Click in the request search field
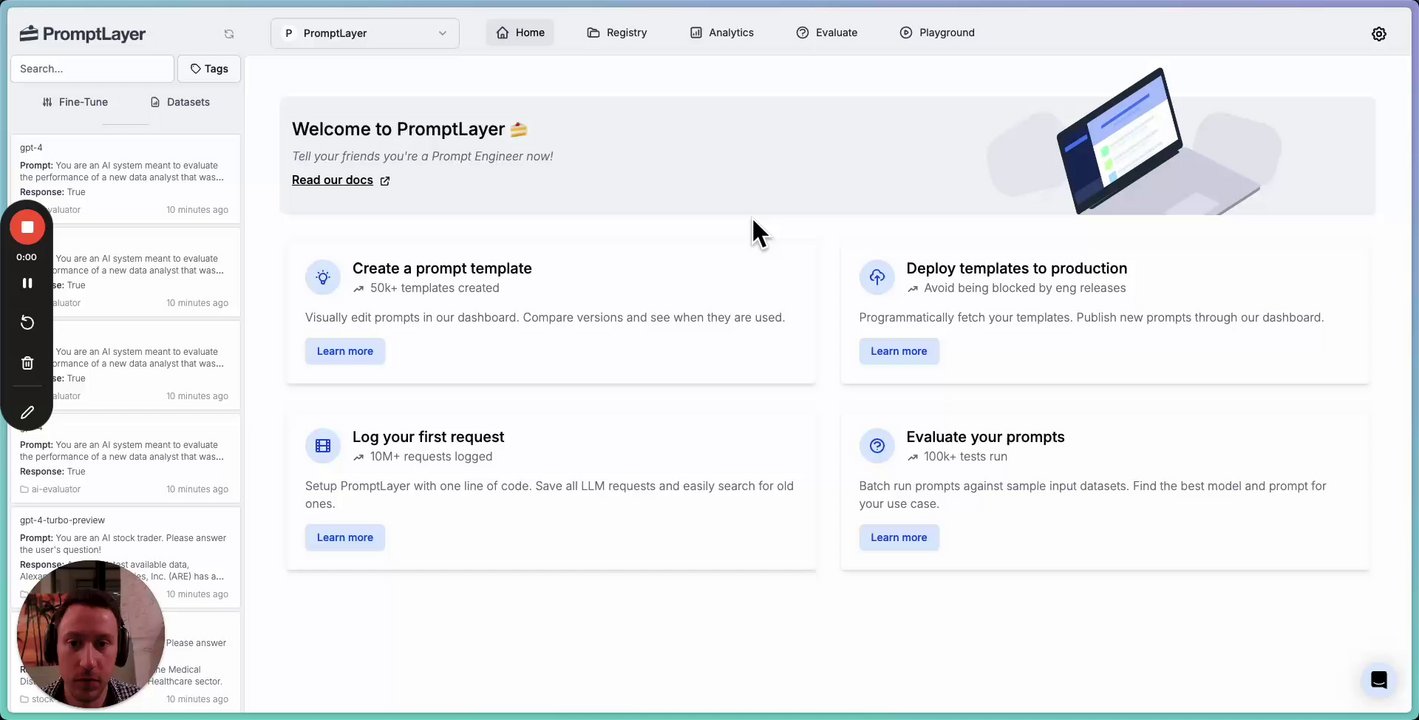This screenshot has width=1419, height=720. (92, 69)
